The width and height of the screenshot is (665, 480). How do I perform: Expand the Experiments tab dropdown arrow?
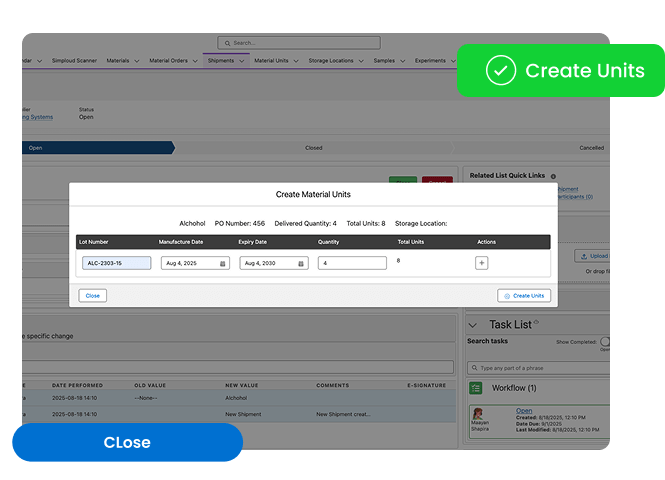point(453,61)
